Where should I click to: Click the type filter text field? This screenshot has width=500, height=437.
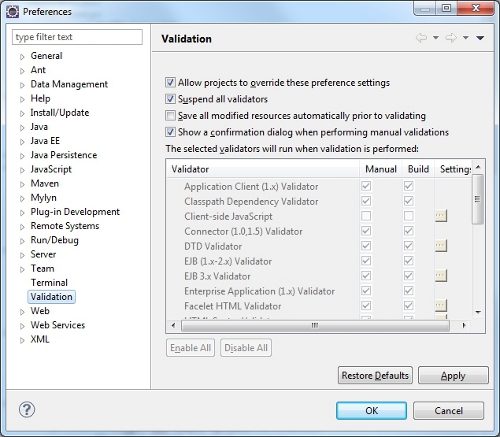77,37
